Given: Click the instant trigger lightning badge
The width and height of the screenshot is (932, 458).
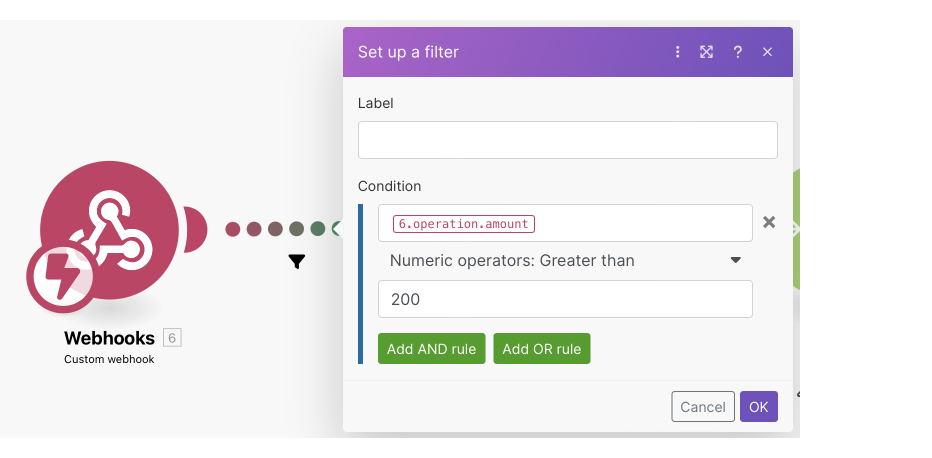Looking at the screenshot, I should [x=62, y=278].
